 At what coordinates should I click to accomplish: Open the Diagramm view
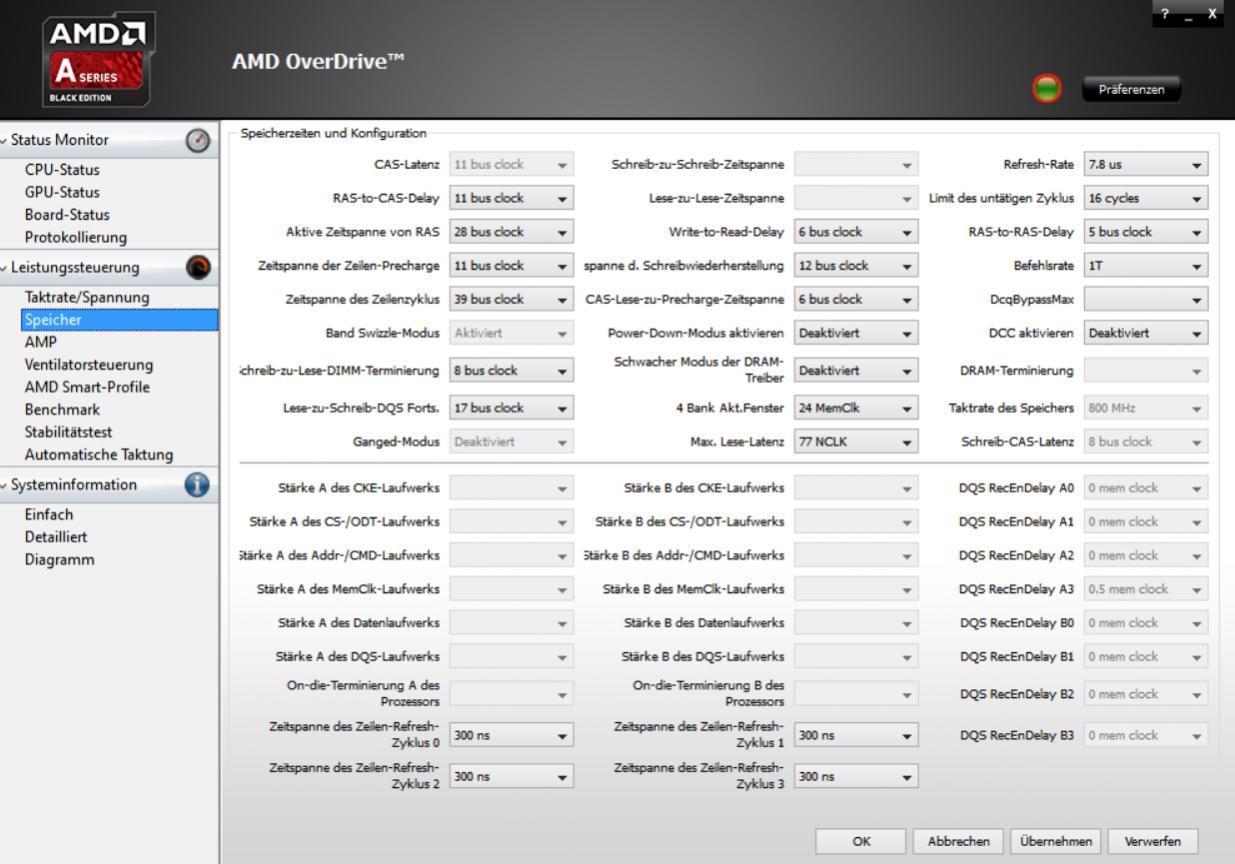pos(59,560)
